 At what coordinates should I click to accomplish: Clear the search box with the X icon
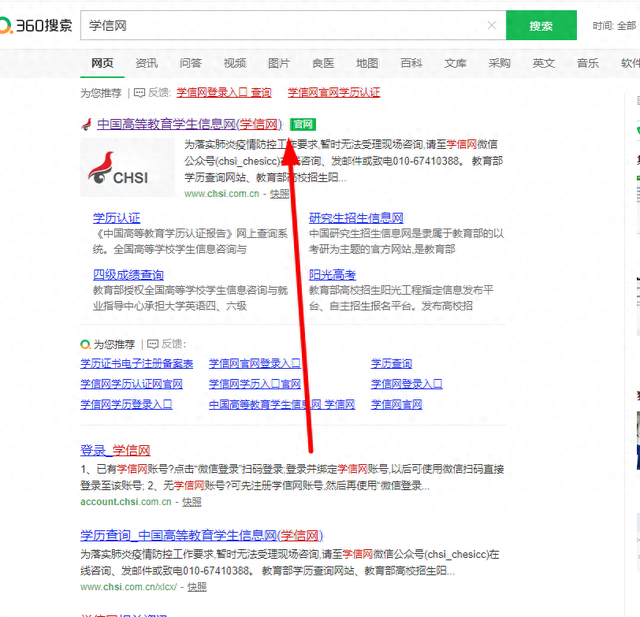click(492, 25)
